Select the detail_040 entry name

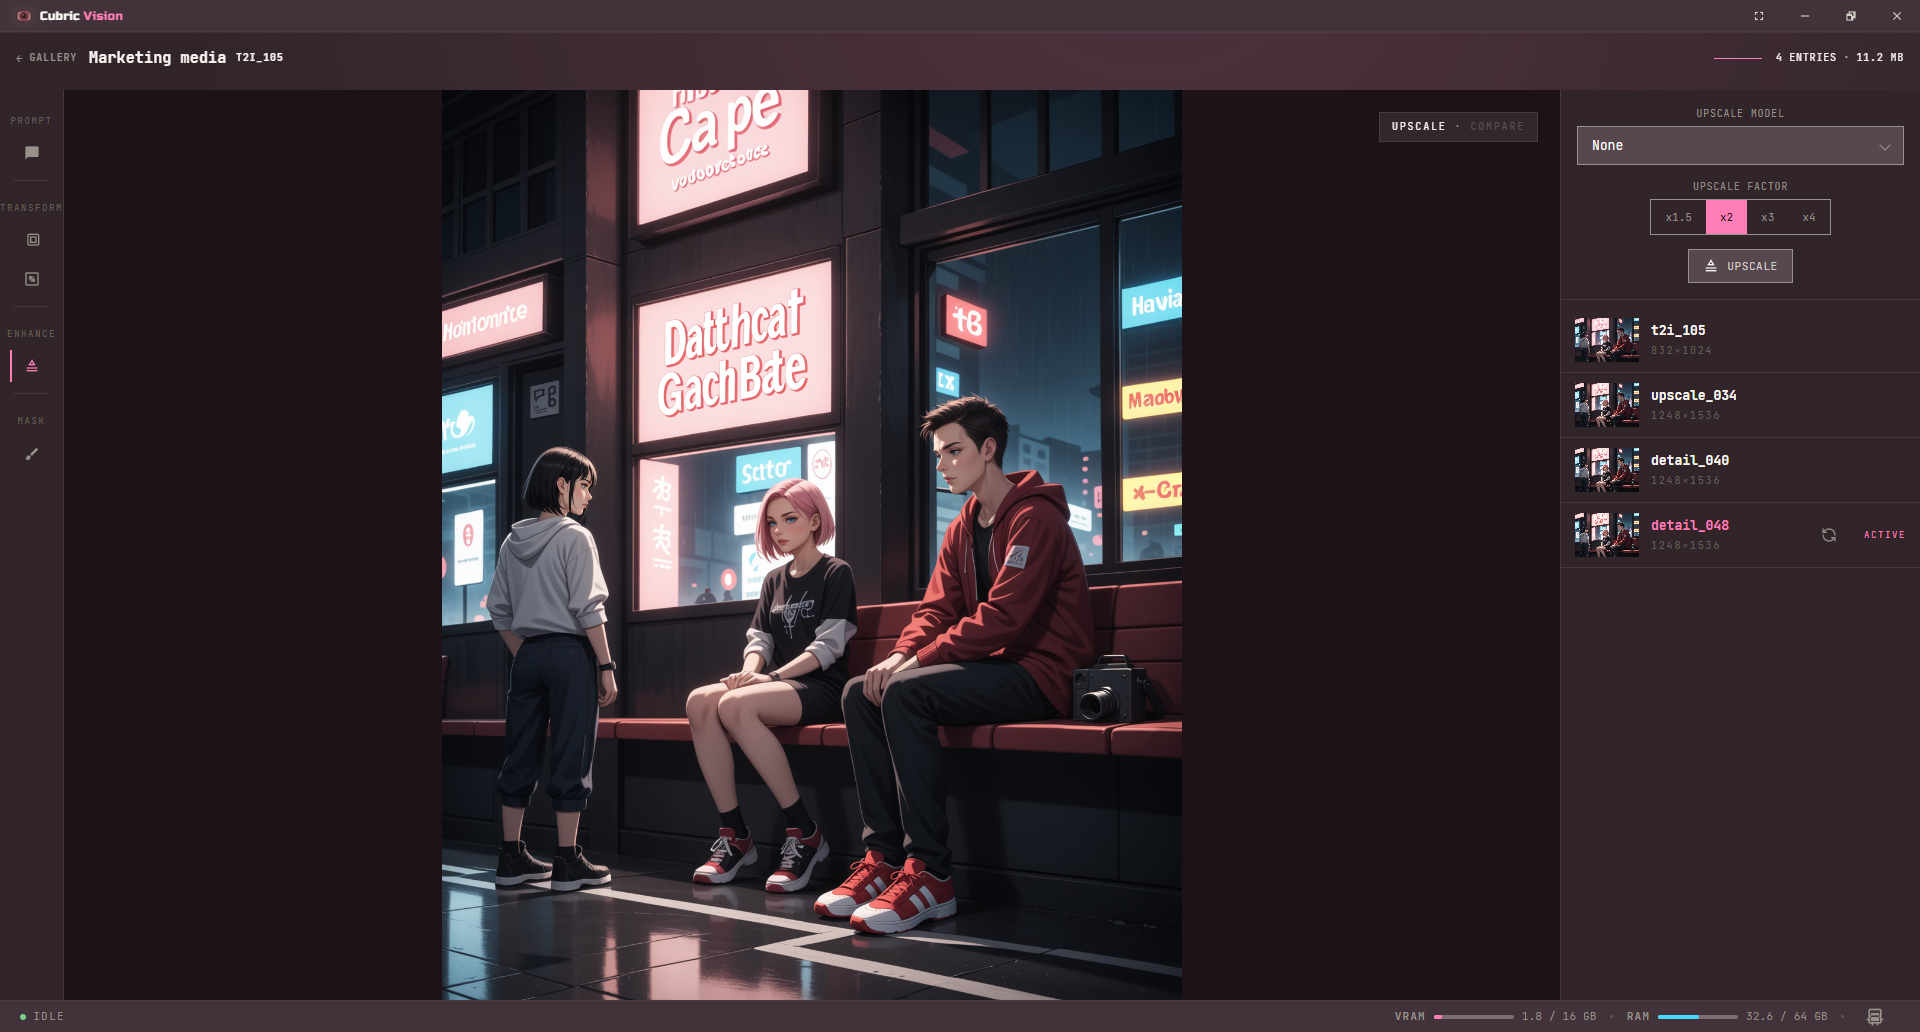pyautogui.click(x=1690, y=460)
